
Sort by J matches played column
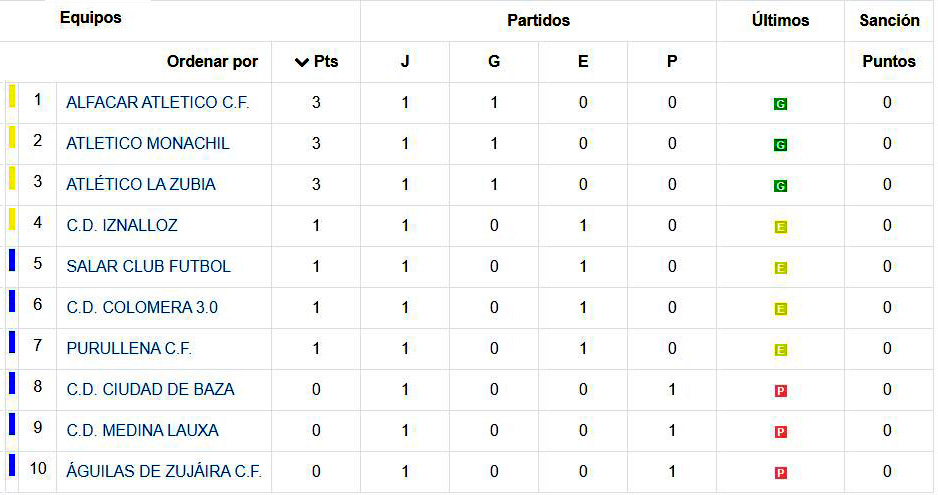point(405,62)
